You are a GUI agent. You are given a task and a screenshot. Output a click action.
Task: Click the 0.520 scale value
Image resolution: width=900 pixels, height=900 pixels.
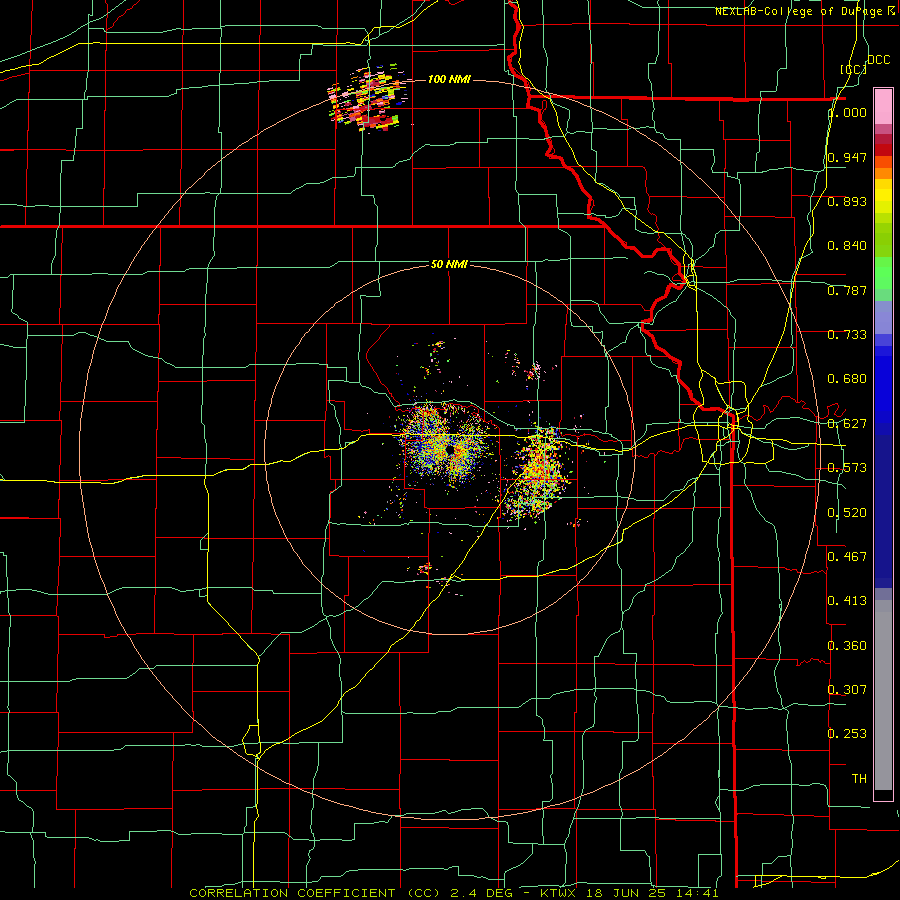[847, 513]
